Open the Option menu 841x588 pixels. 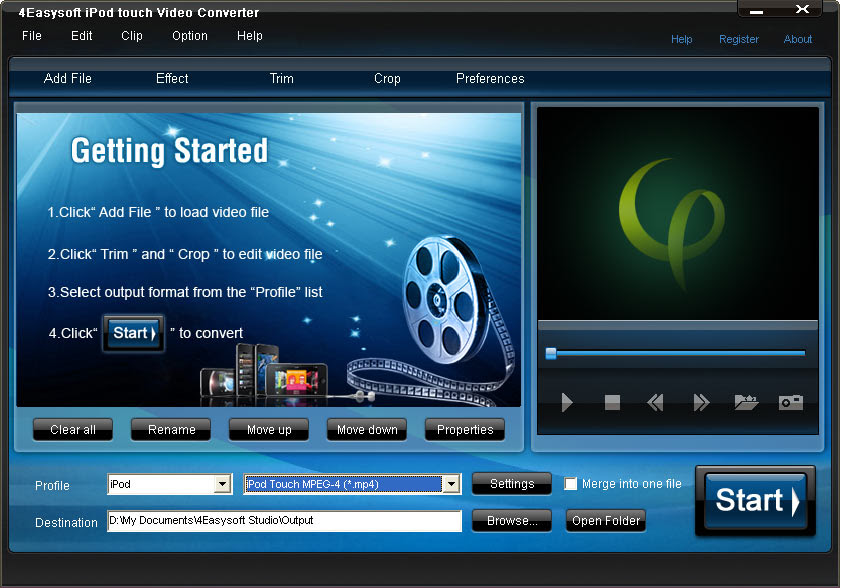pos(189,36)
